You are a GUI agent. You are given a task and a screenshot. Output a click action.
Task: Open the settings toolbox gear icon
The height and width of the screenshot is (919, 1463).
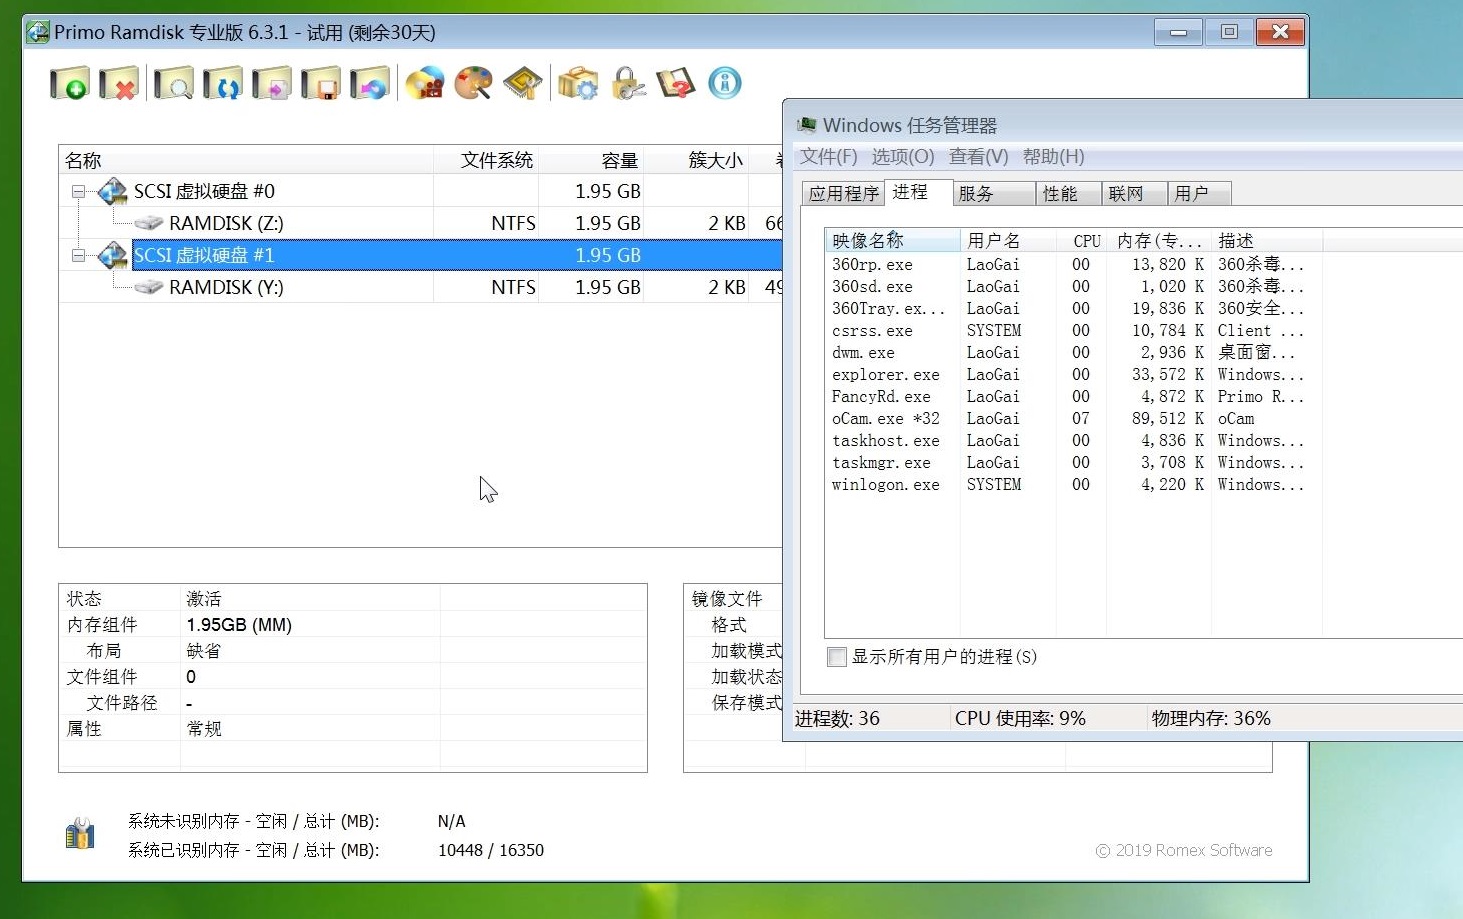pyautogui.click(x=578, y=83)
